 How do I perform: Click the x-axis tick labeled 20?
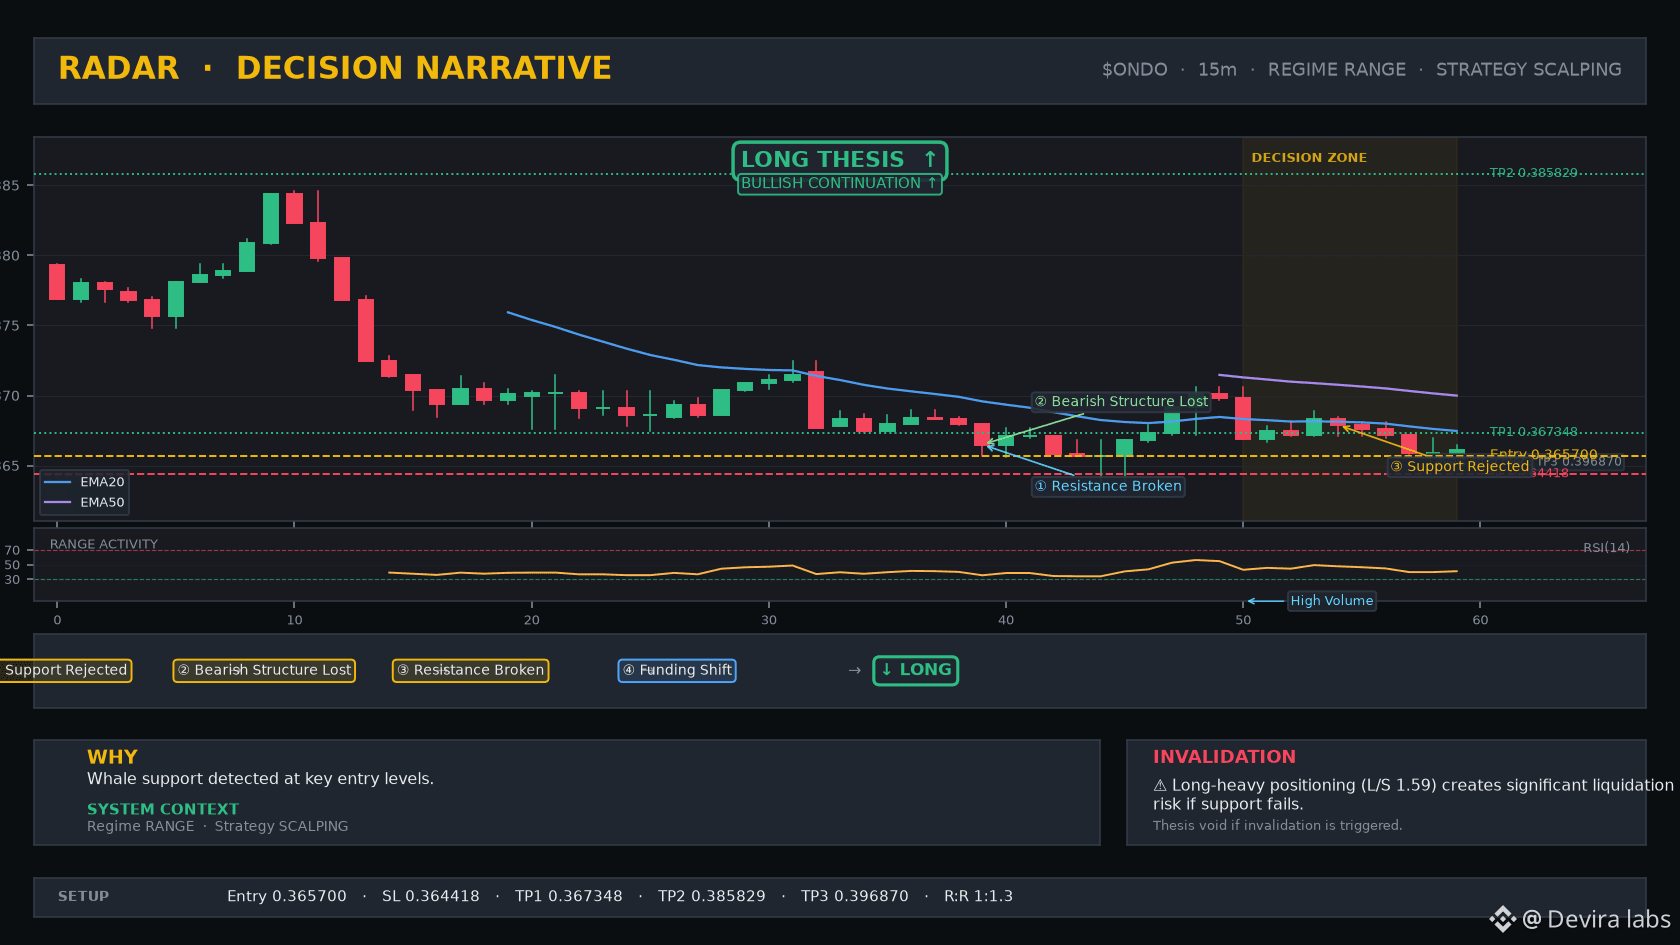(x=532, y=620)
